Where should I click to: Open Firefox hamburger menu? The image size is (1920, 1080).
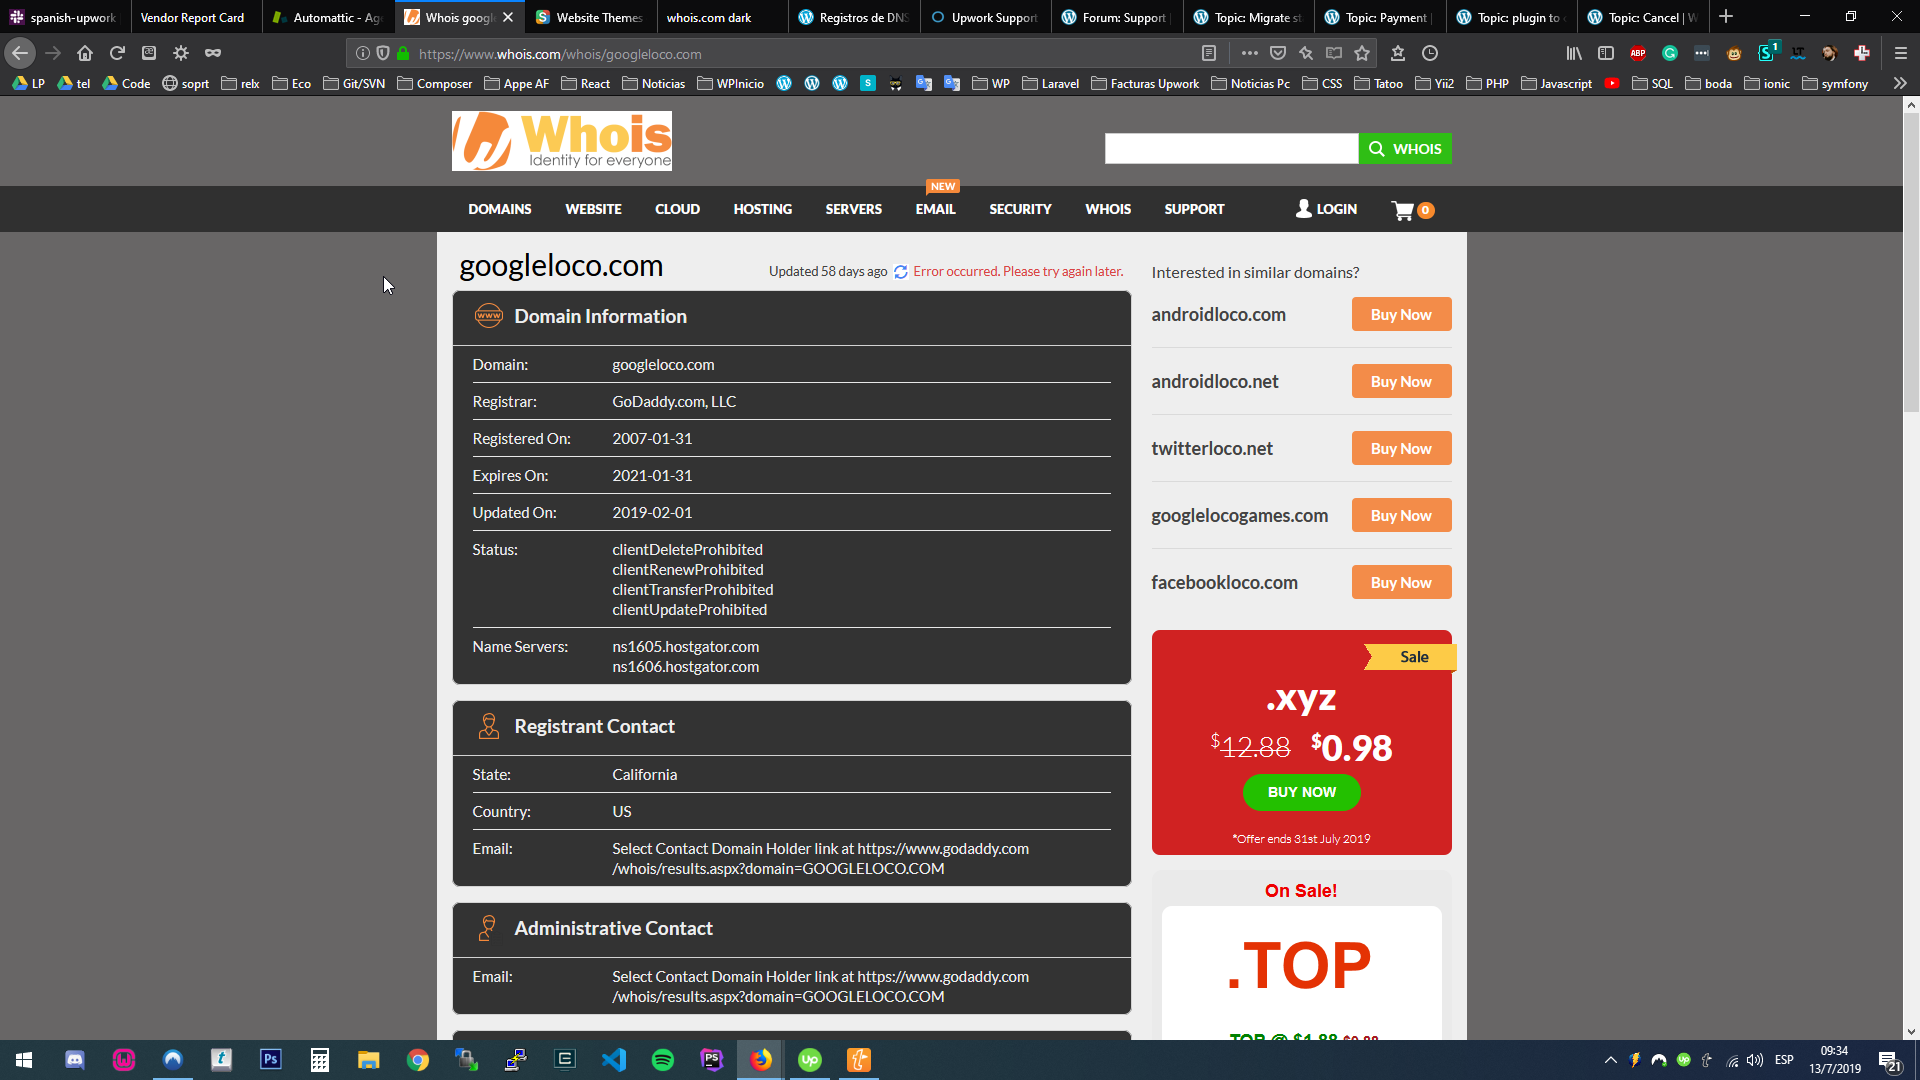click(1901, 53)
